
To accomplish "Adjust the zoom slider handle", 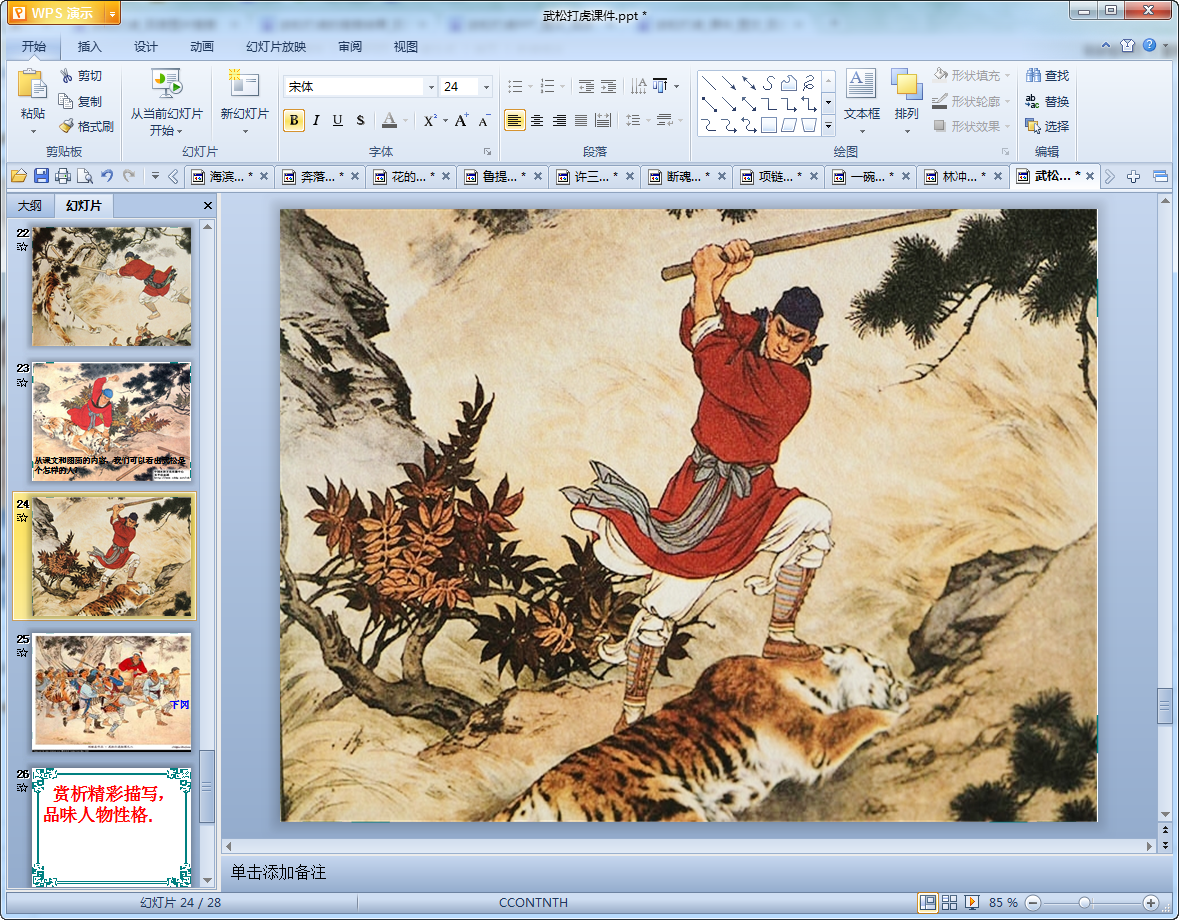I will tap(1084, 902).
